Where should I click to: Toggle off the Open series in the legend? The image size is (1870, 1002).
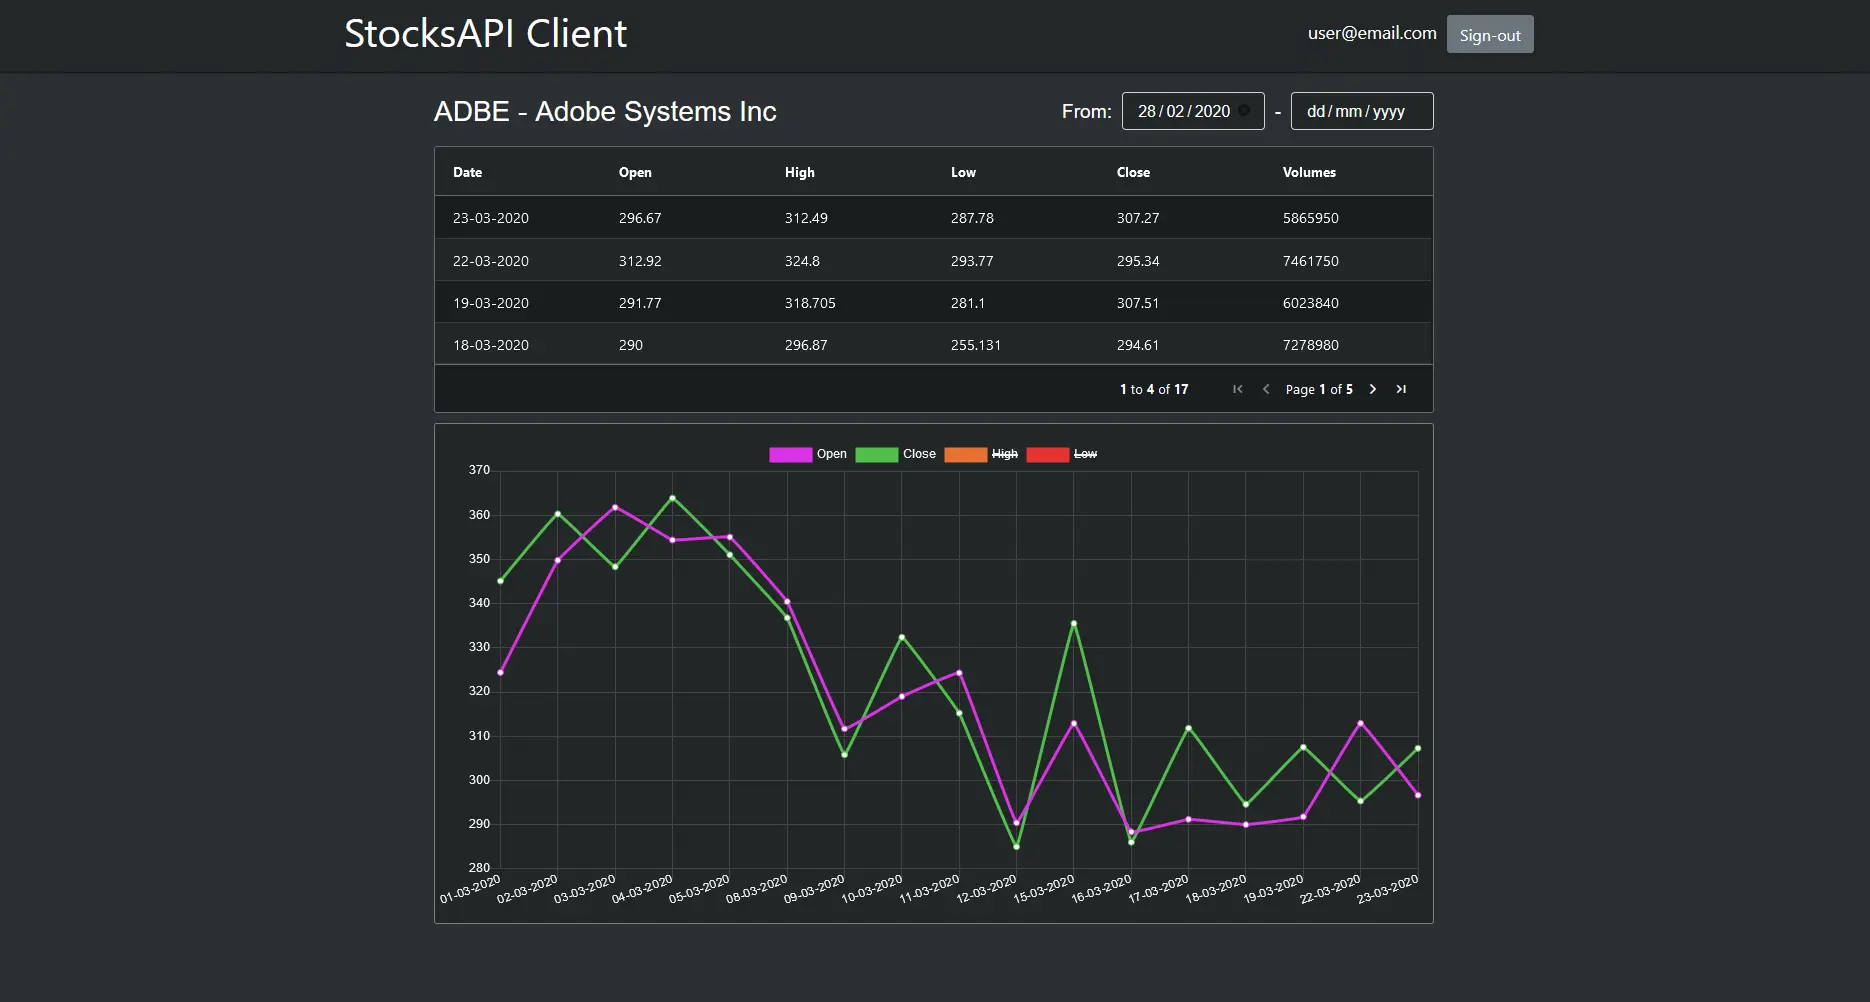pyautogui.click(x=831, y=454)
